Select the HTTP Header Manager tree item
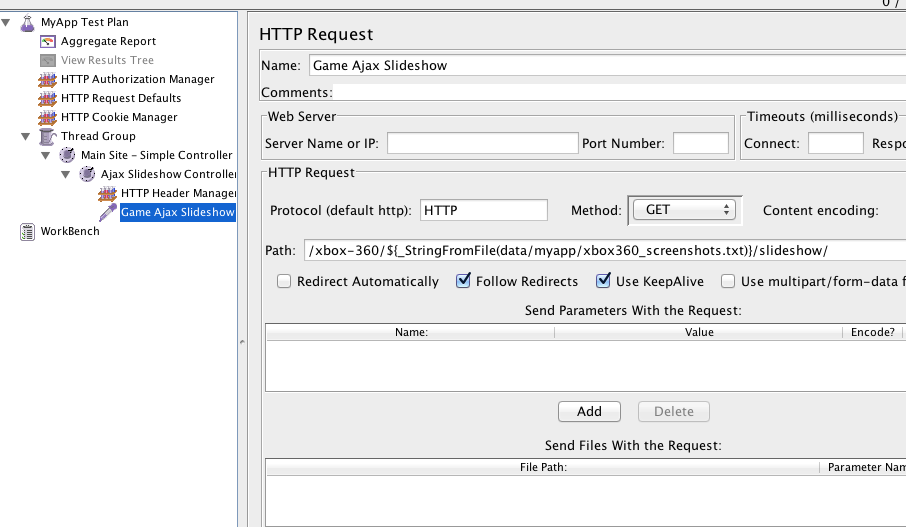Viewport: 906px width, 527px height. [x=177, y=193]
